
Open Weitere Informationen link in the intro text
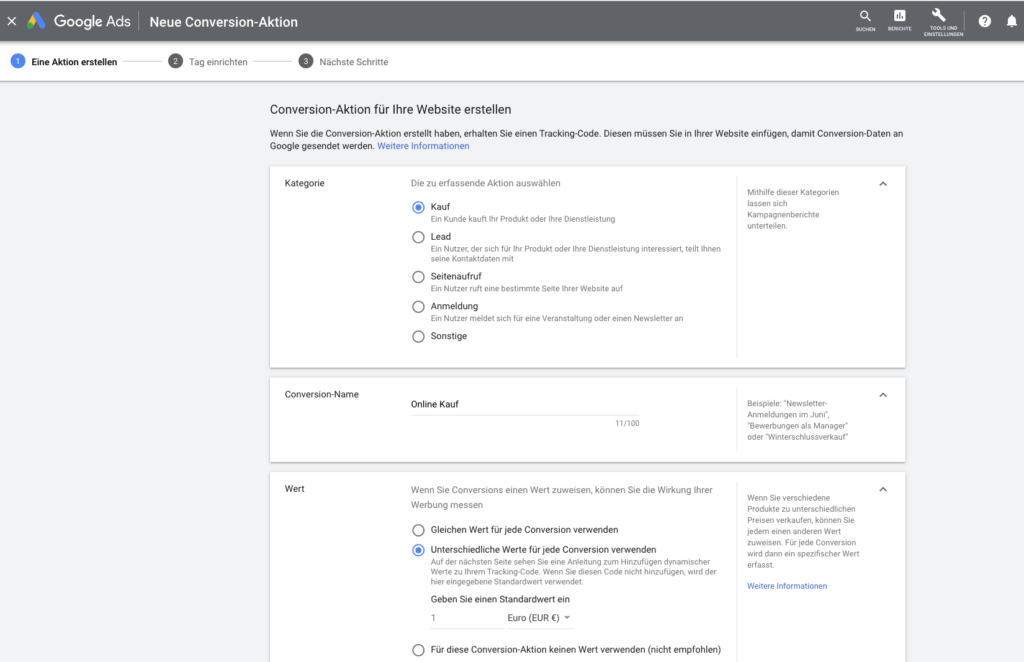coord(423,146)
